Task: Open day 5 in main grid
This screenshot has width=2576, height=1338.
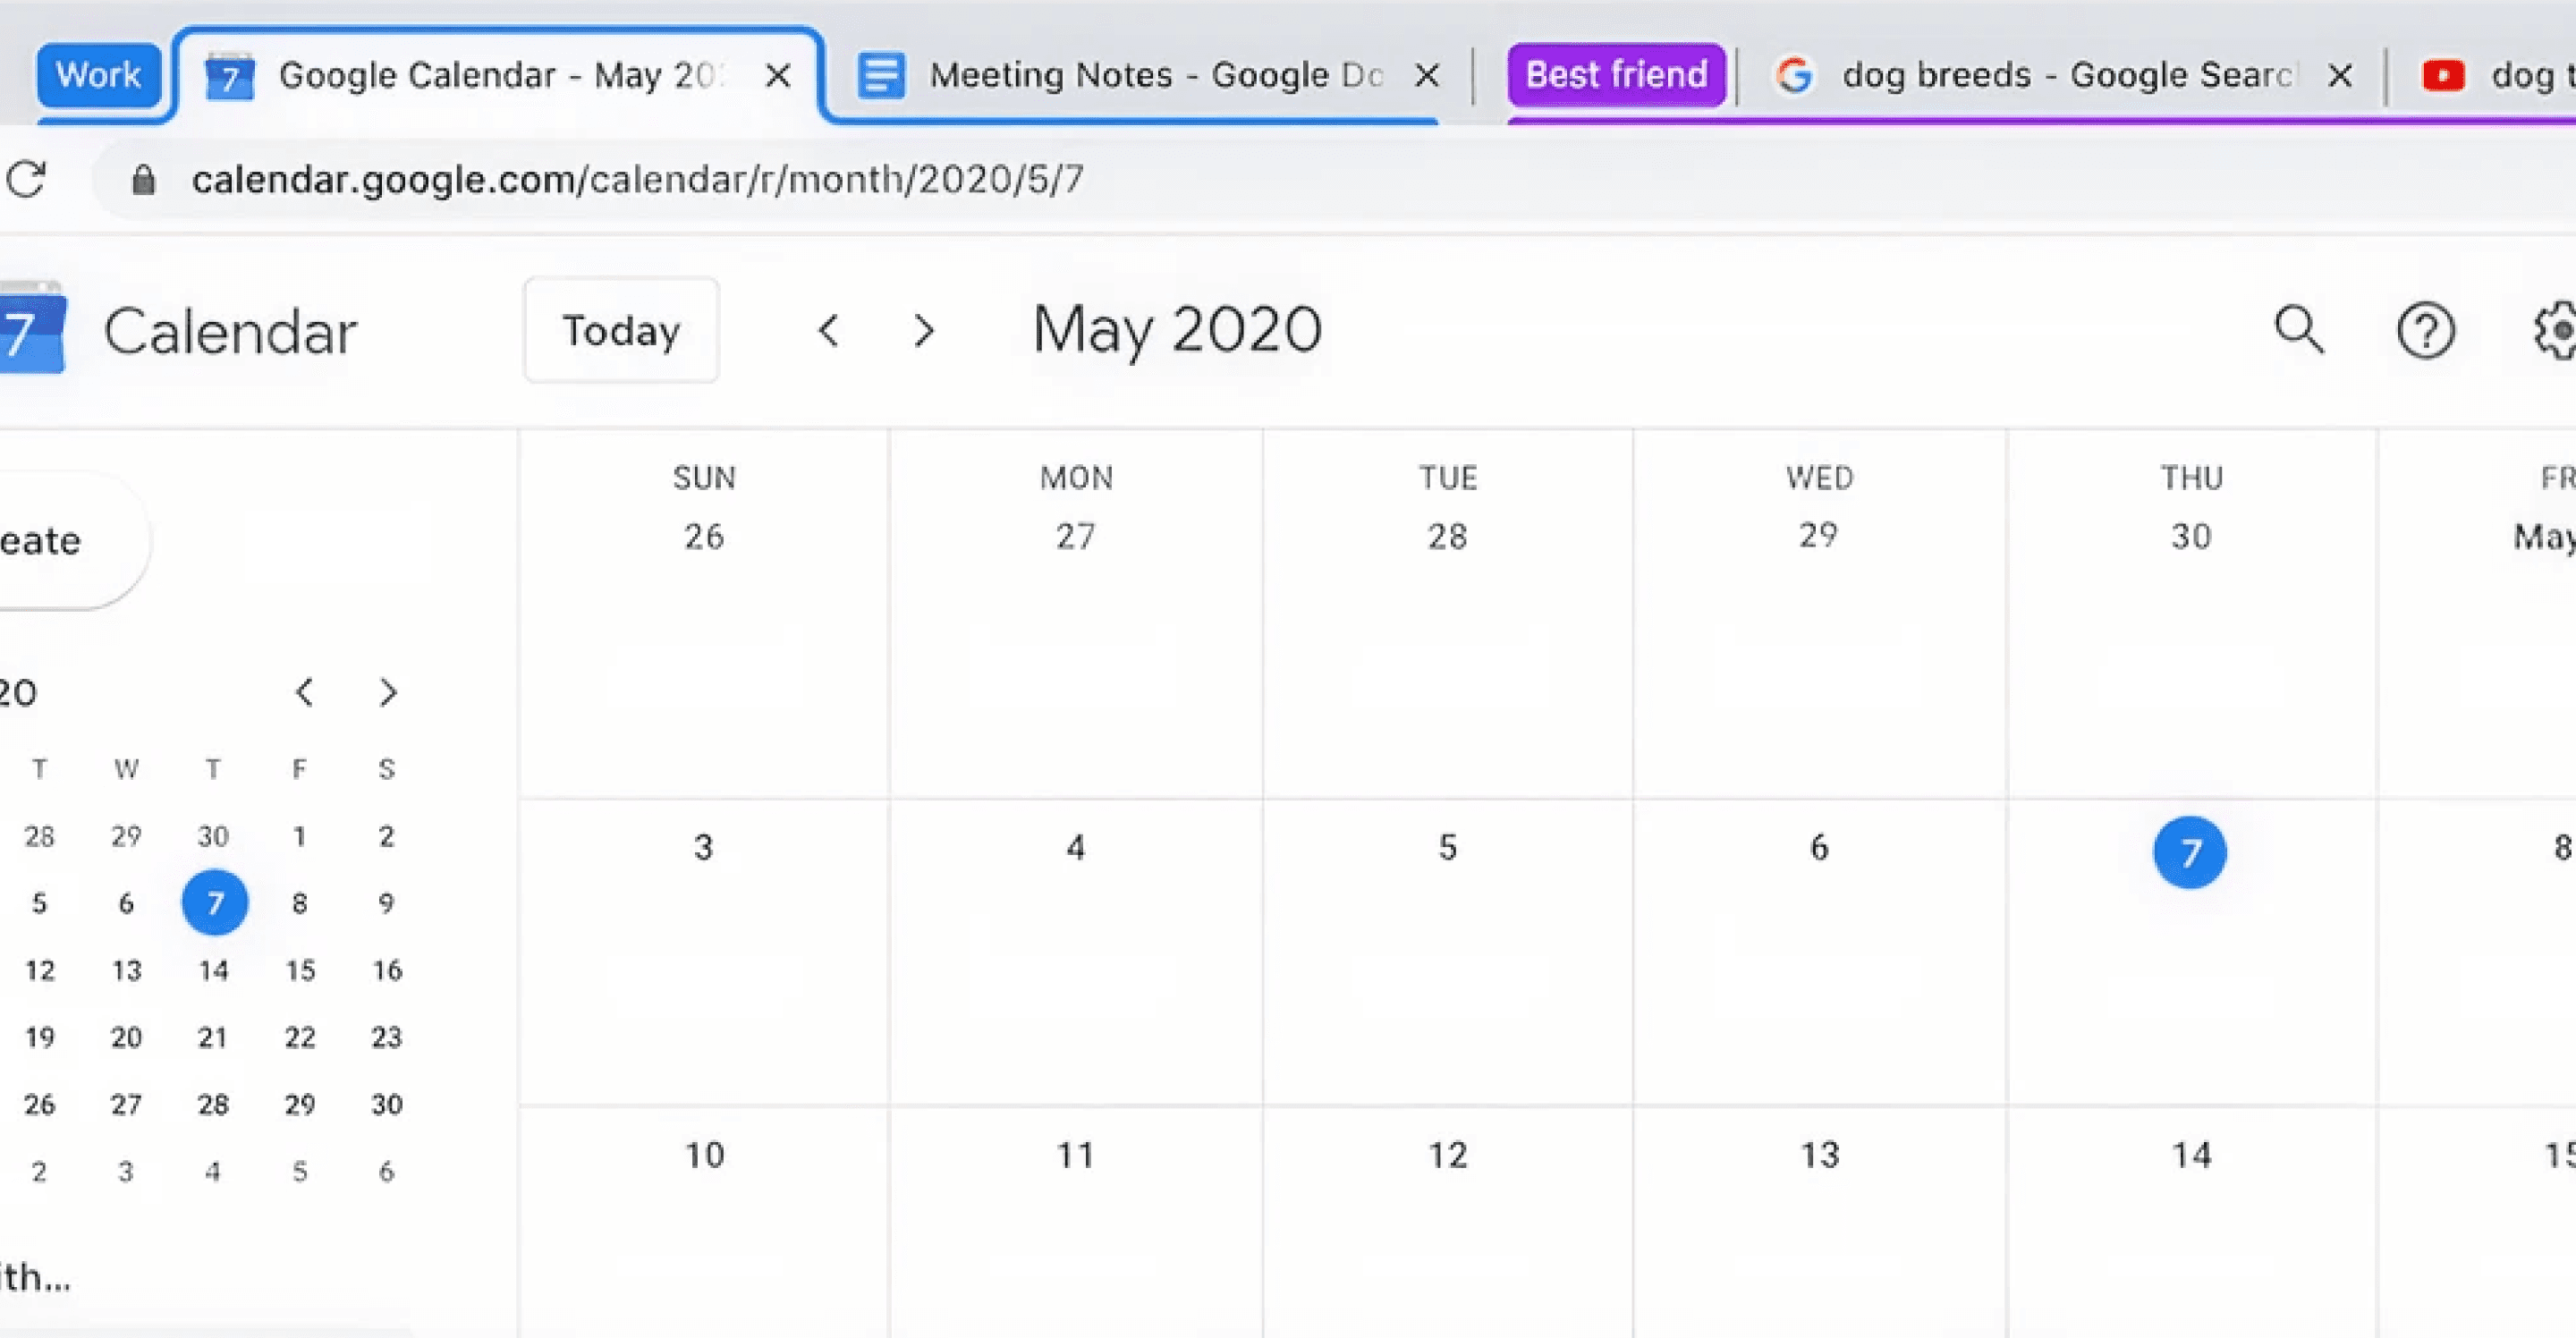Action: pyautogui.click(x=1448, y=847)
